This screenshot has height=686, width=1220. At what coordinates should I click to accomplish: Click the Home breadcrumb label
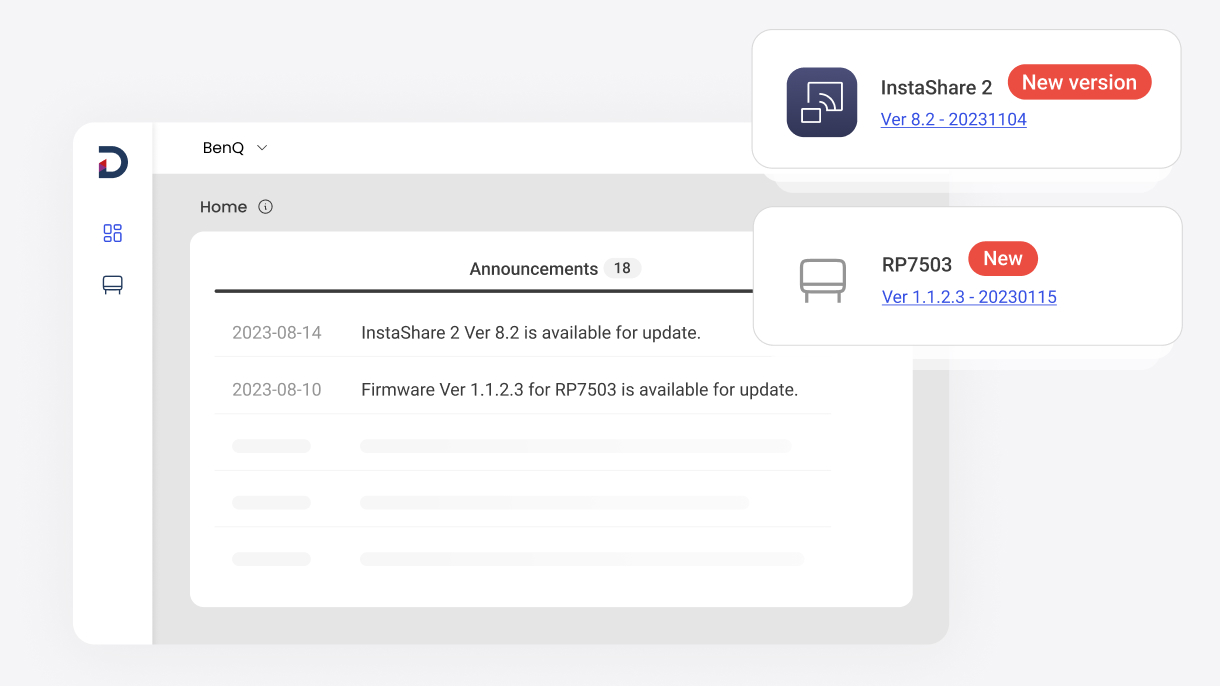[x=223, y=207]
